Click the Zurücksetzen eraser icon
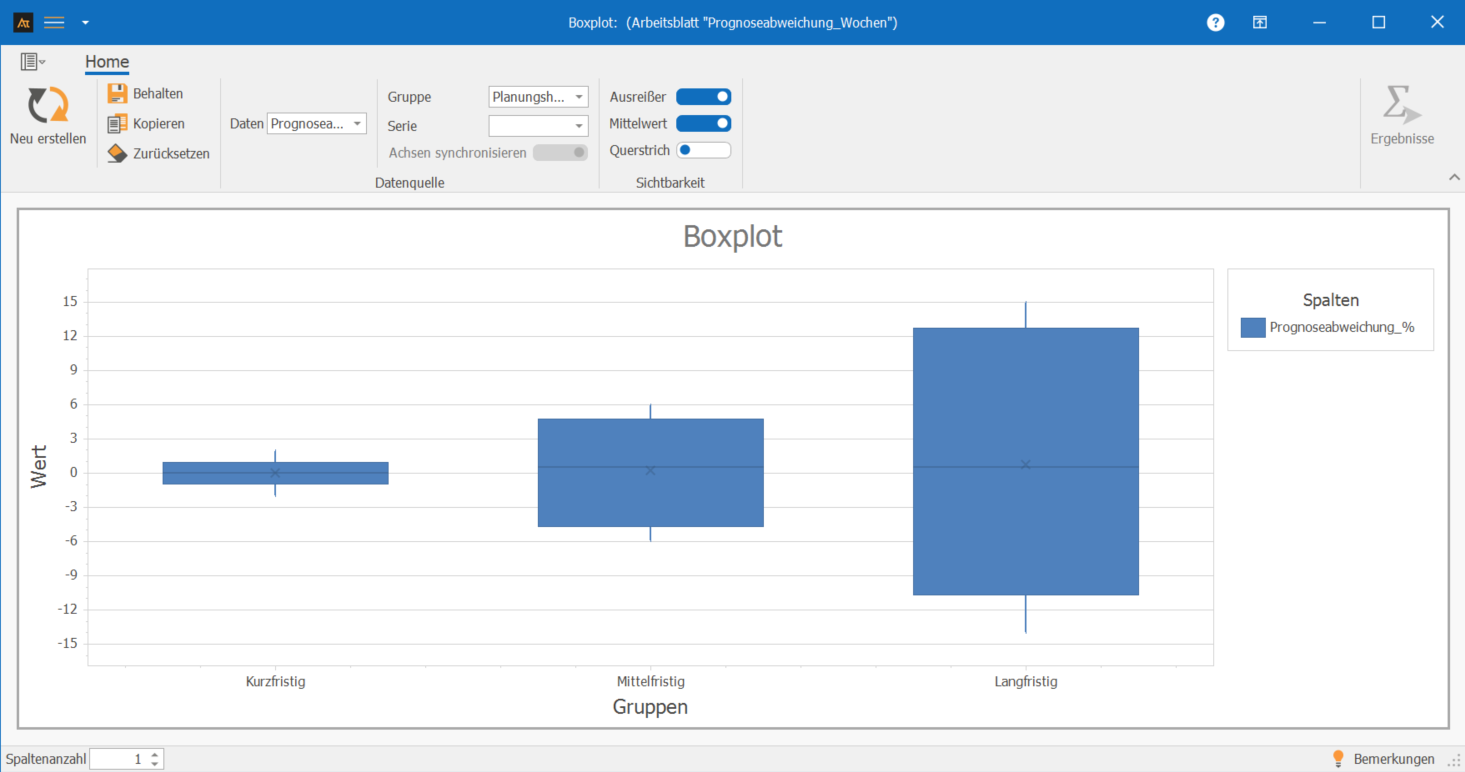 coord(117,154)
